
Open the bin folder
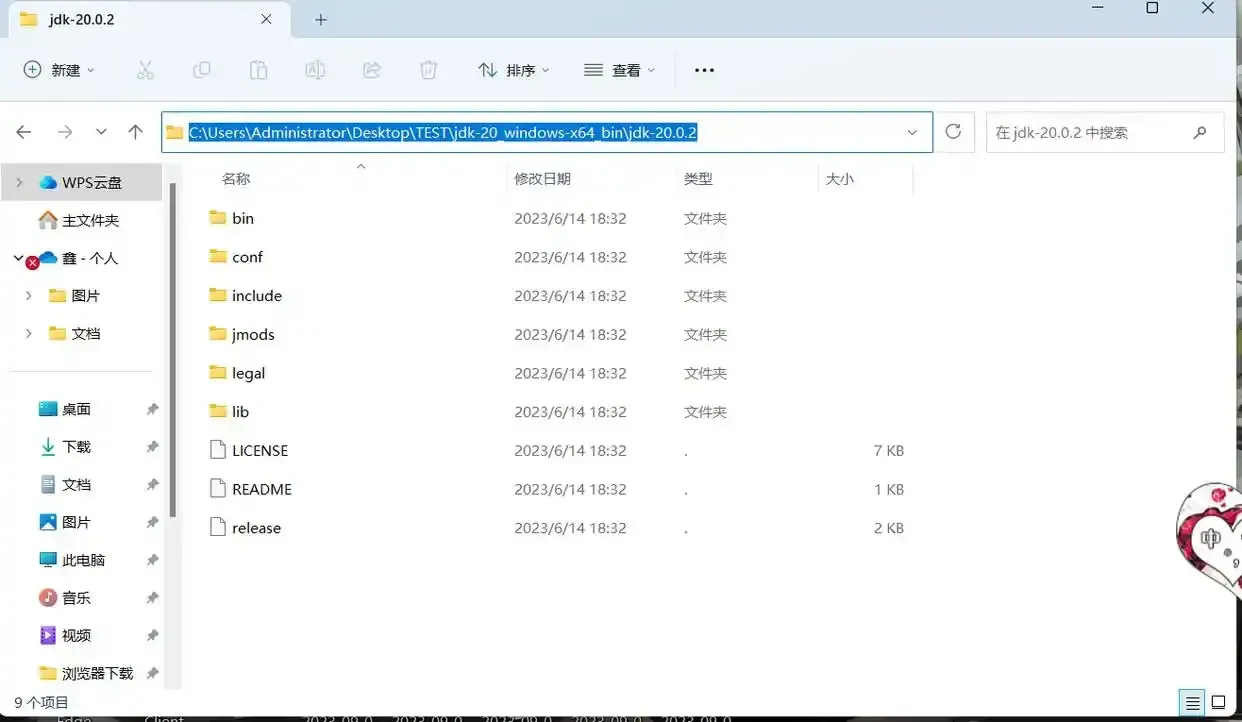pos(243,218)
